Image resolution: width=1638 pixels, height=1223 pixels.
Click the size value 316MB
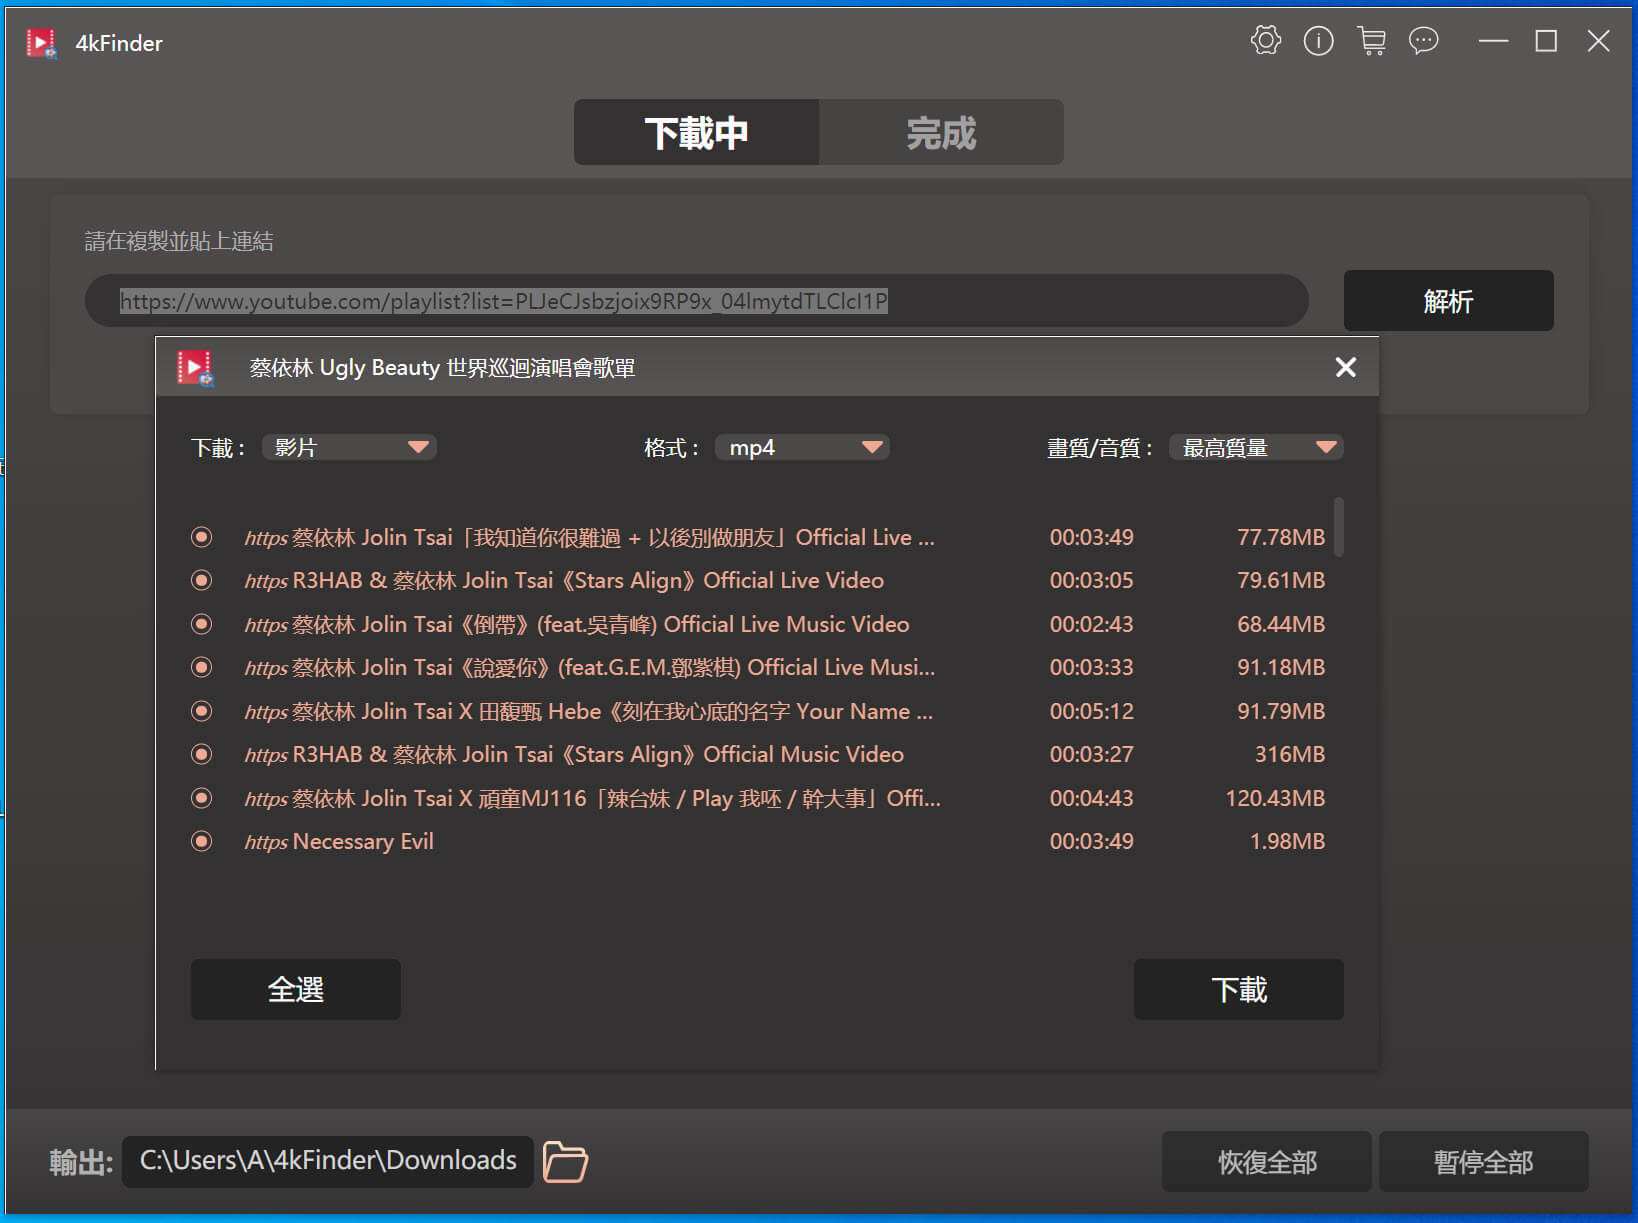(x=1290, y=754)
